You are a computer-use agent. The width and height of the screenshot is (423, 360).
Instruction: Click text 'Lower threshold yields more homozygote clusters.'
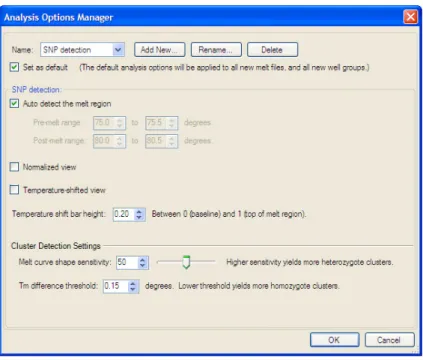point(259,286)
